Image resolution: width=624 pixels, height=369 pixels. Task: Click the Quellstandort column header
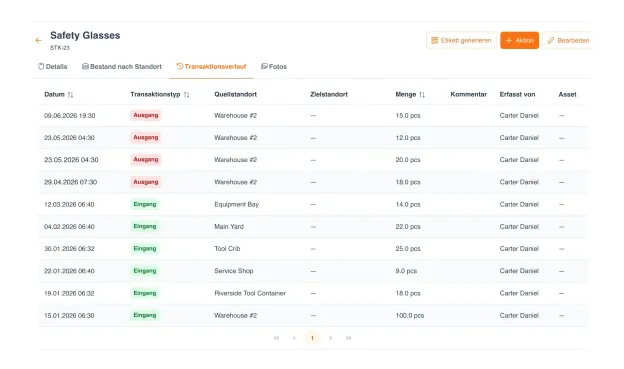click(236, 94)
